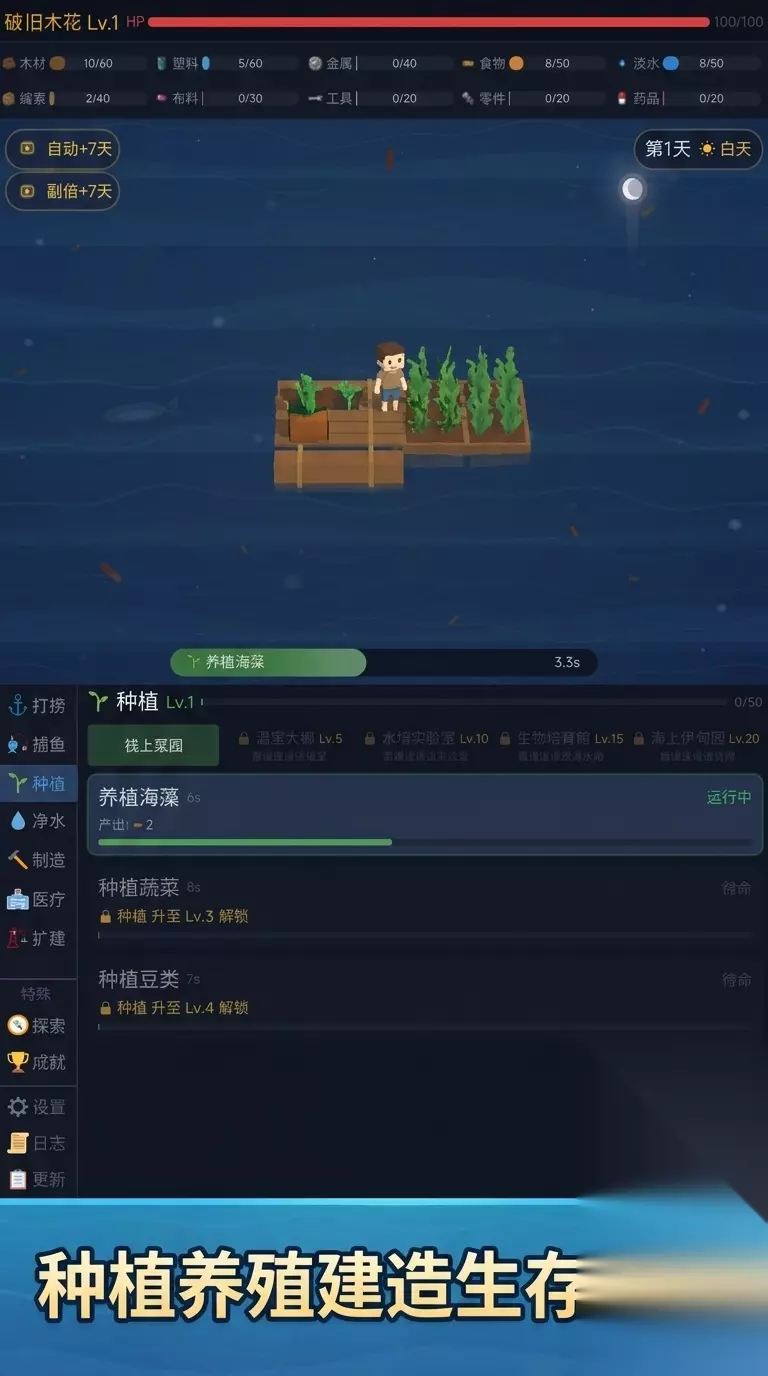Open the 更新 updates clipboard item
The height and width of the screenshot is (1376, 768).
point(38,1180)
